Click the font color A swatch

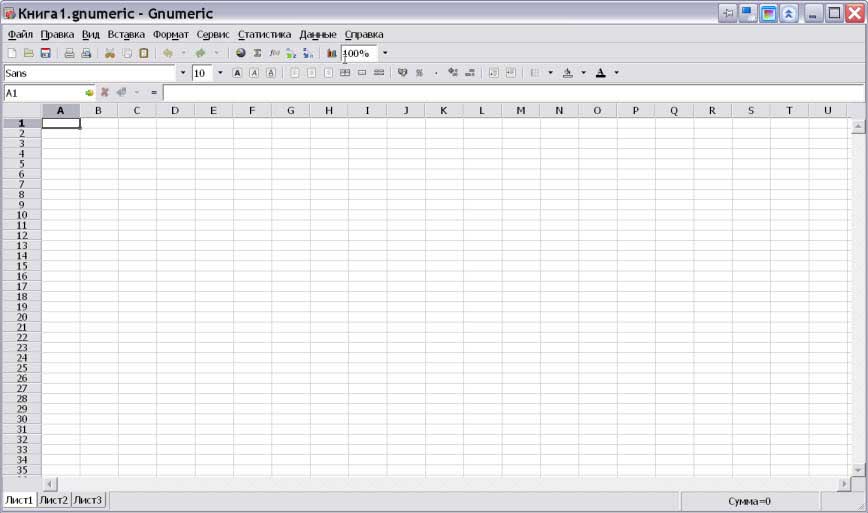[600, 73]
